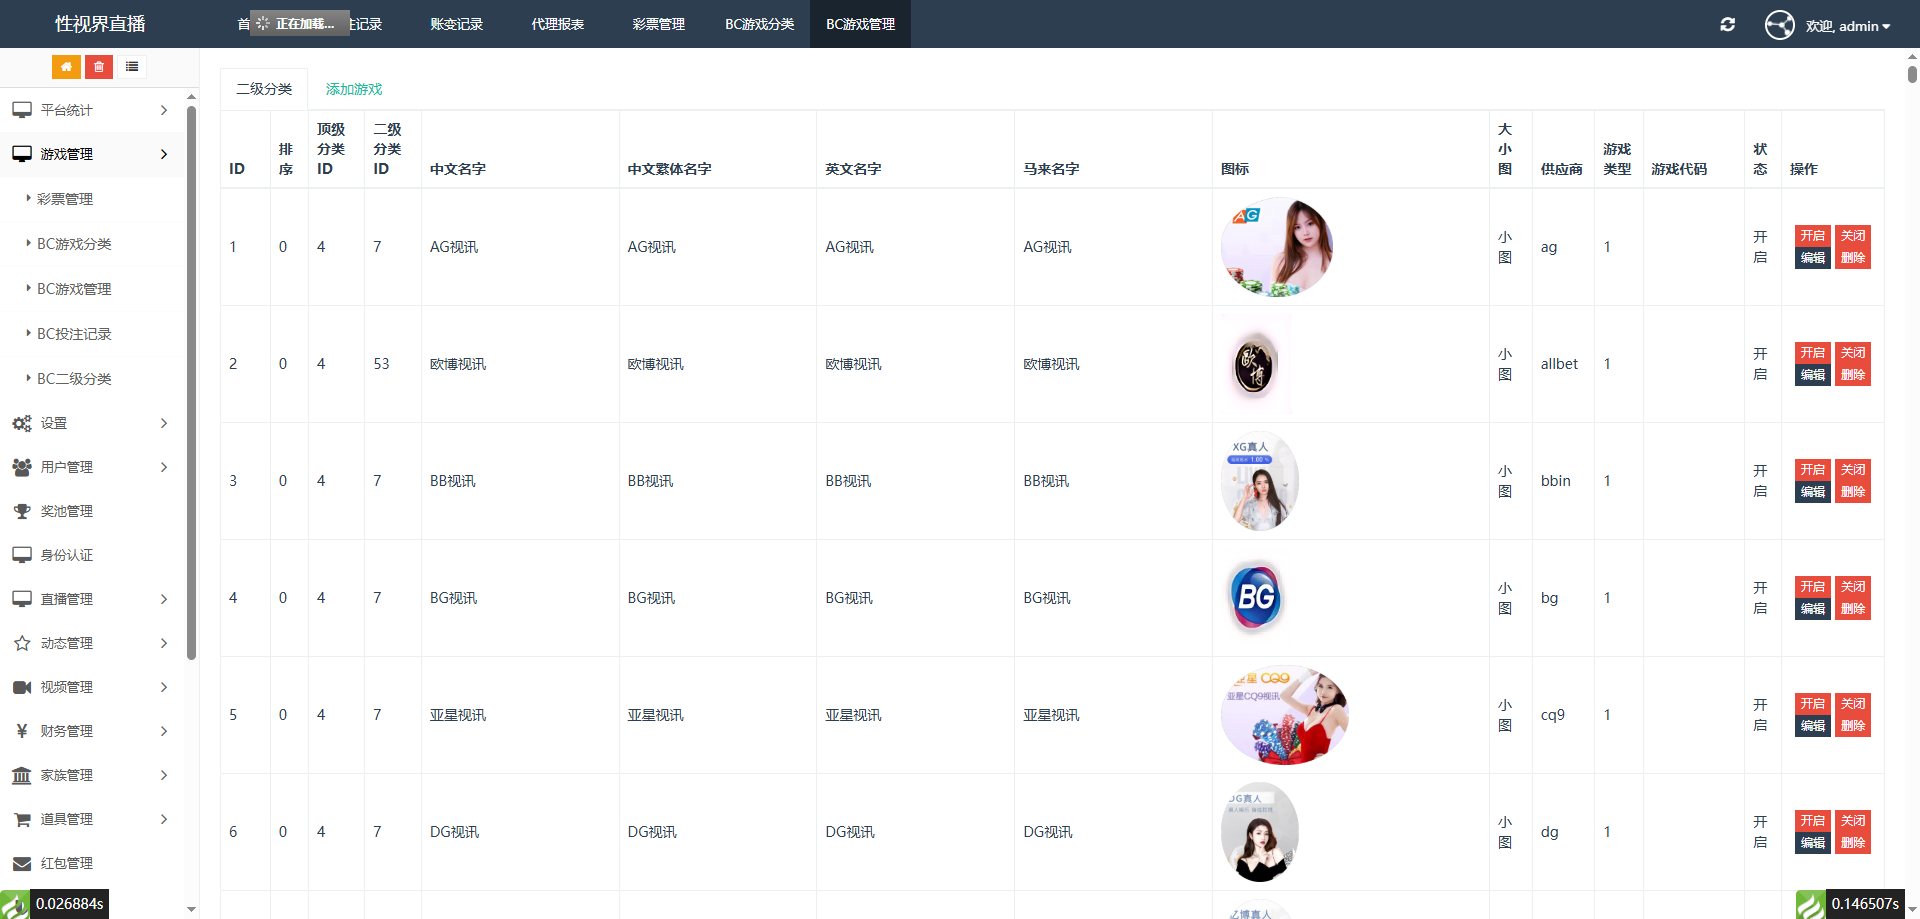Switch to the 添加游戏 tab
The image size is (1920, 919).
click(353, 89)
